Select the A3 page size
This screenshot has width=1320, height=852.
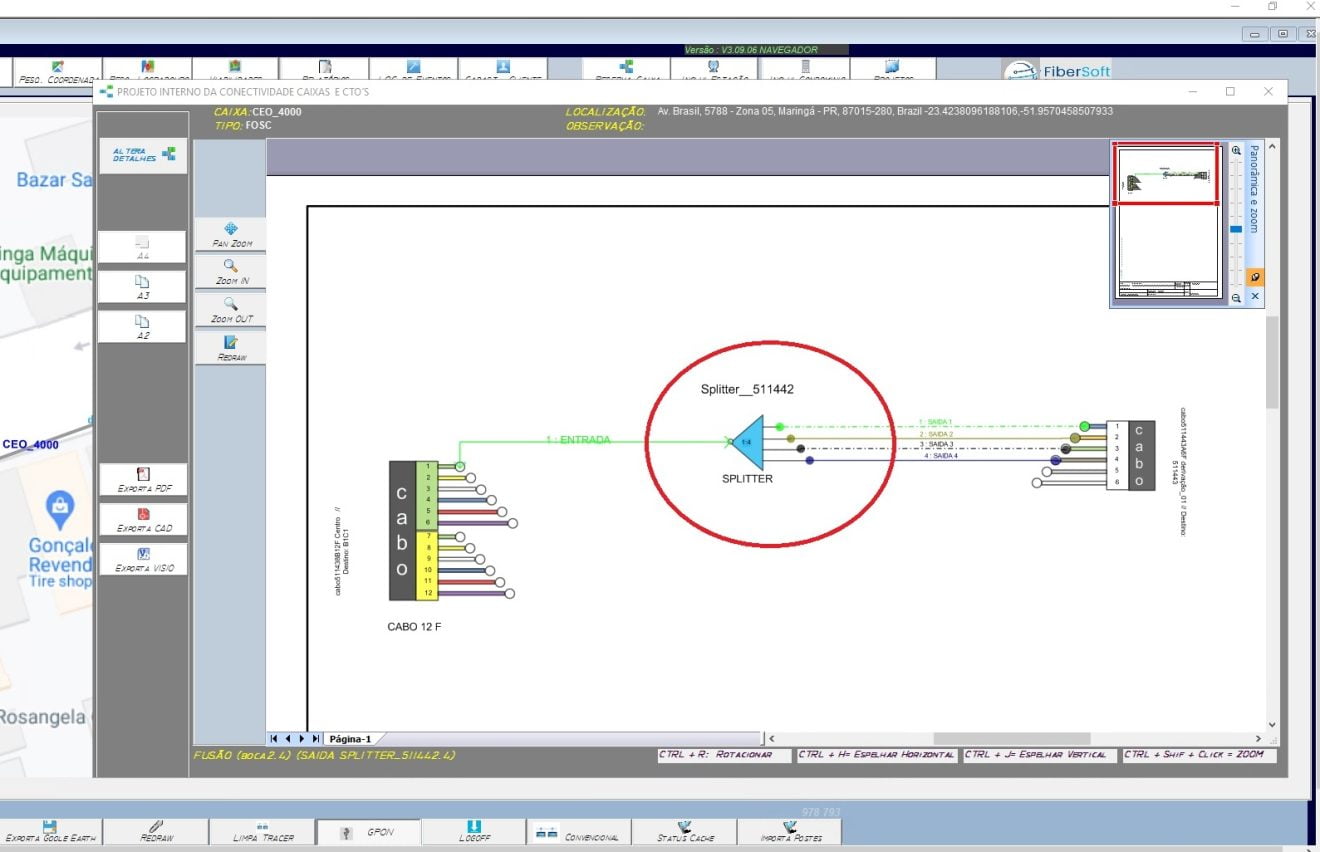(x=142, y=288)
